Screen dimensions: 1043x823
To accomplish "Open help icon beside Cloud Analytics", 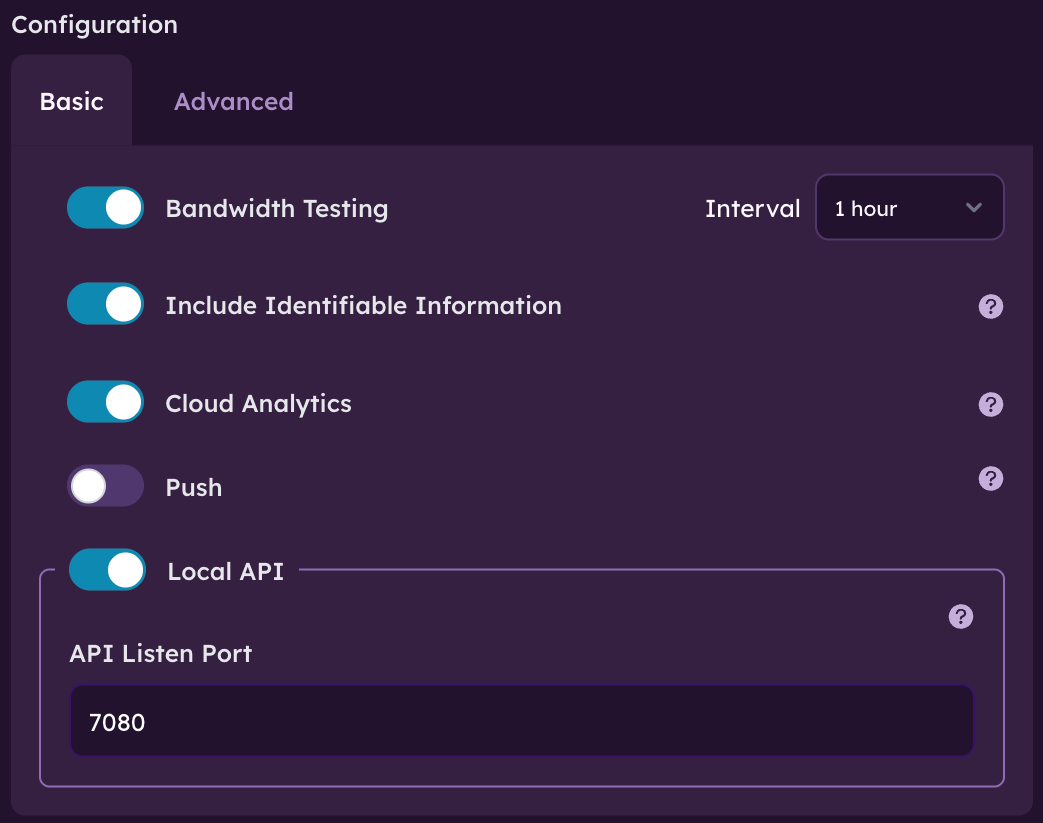I will point(990,405).
